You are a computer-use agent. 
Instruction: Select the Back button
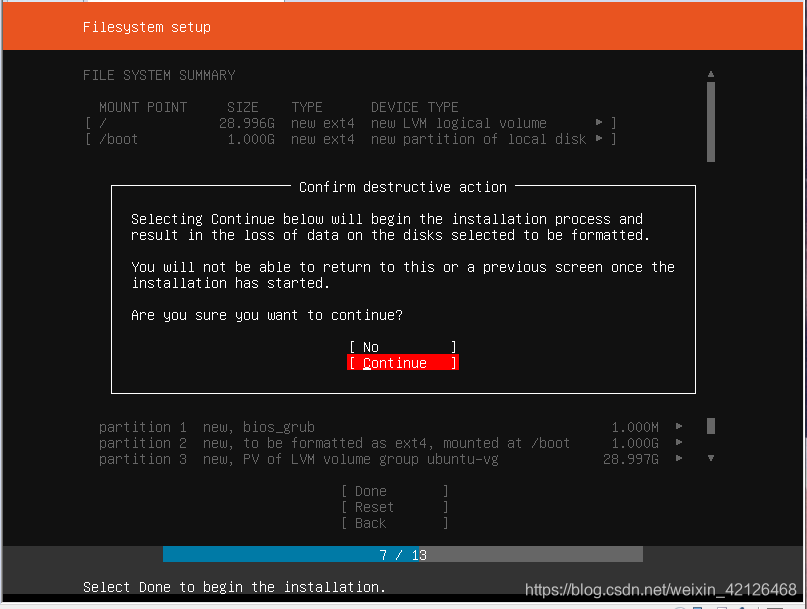point(394,523)
